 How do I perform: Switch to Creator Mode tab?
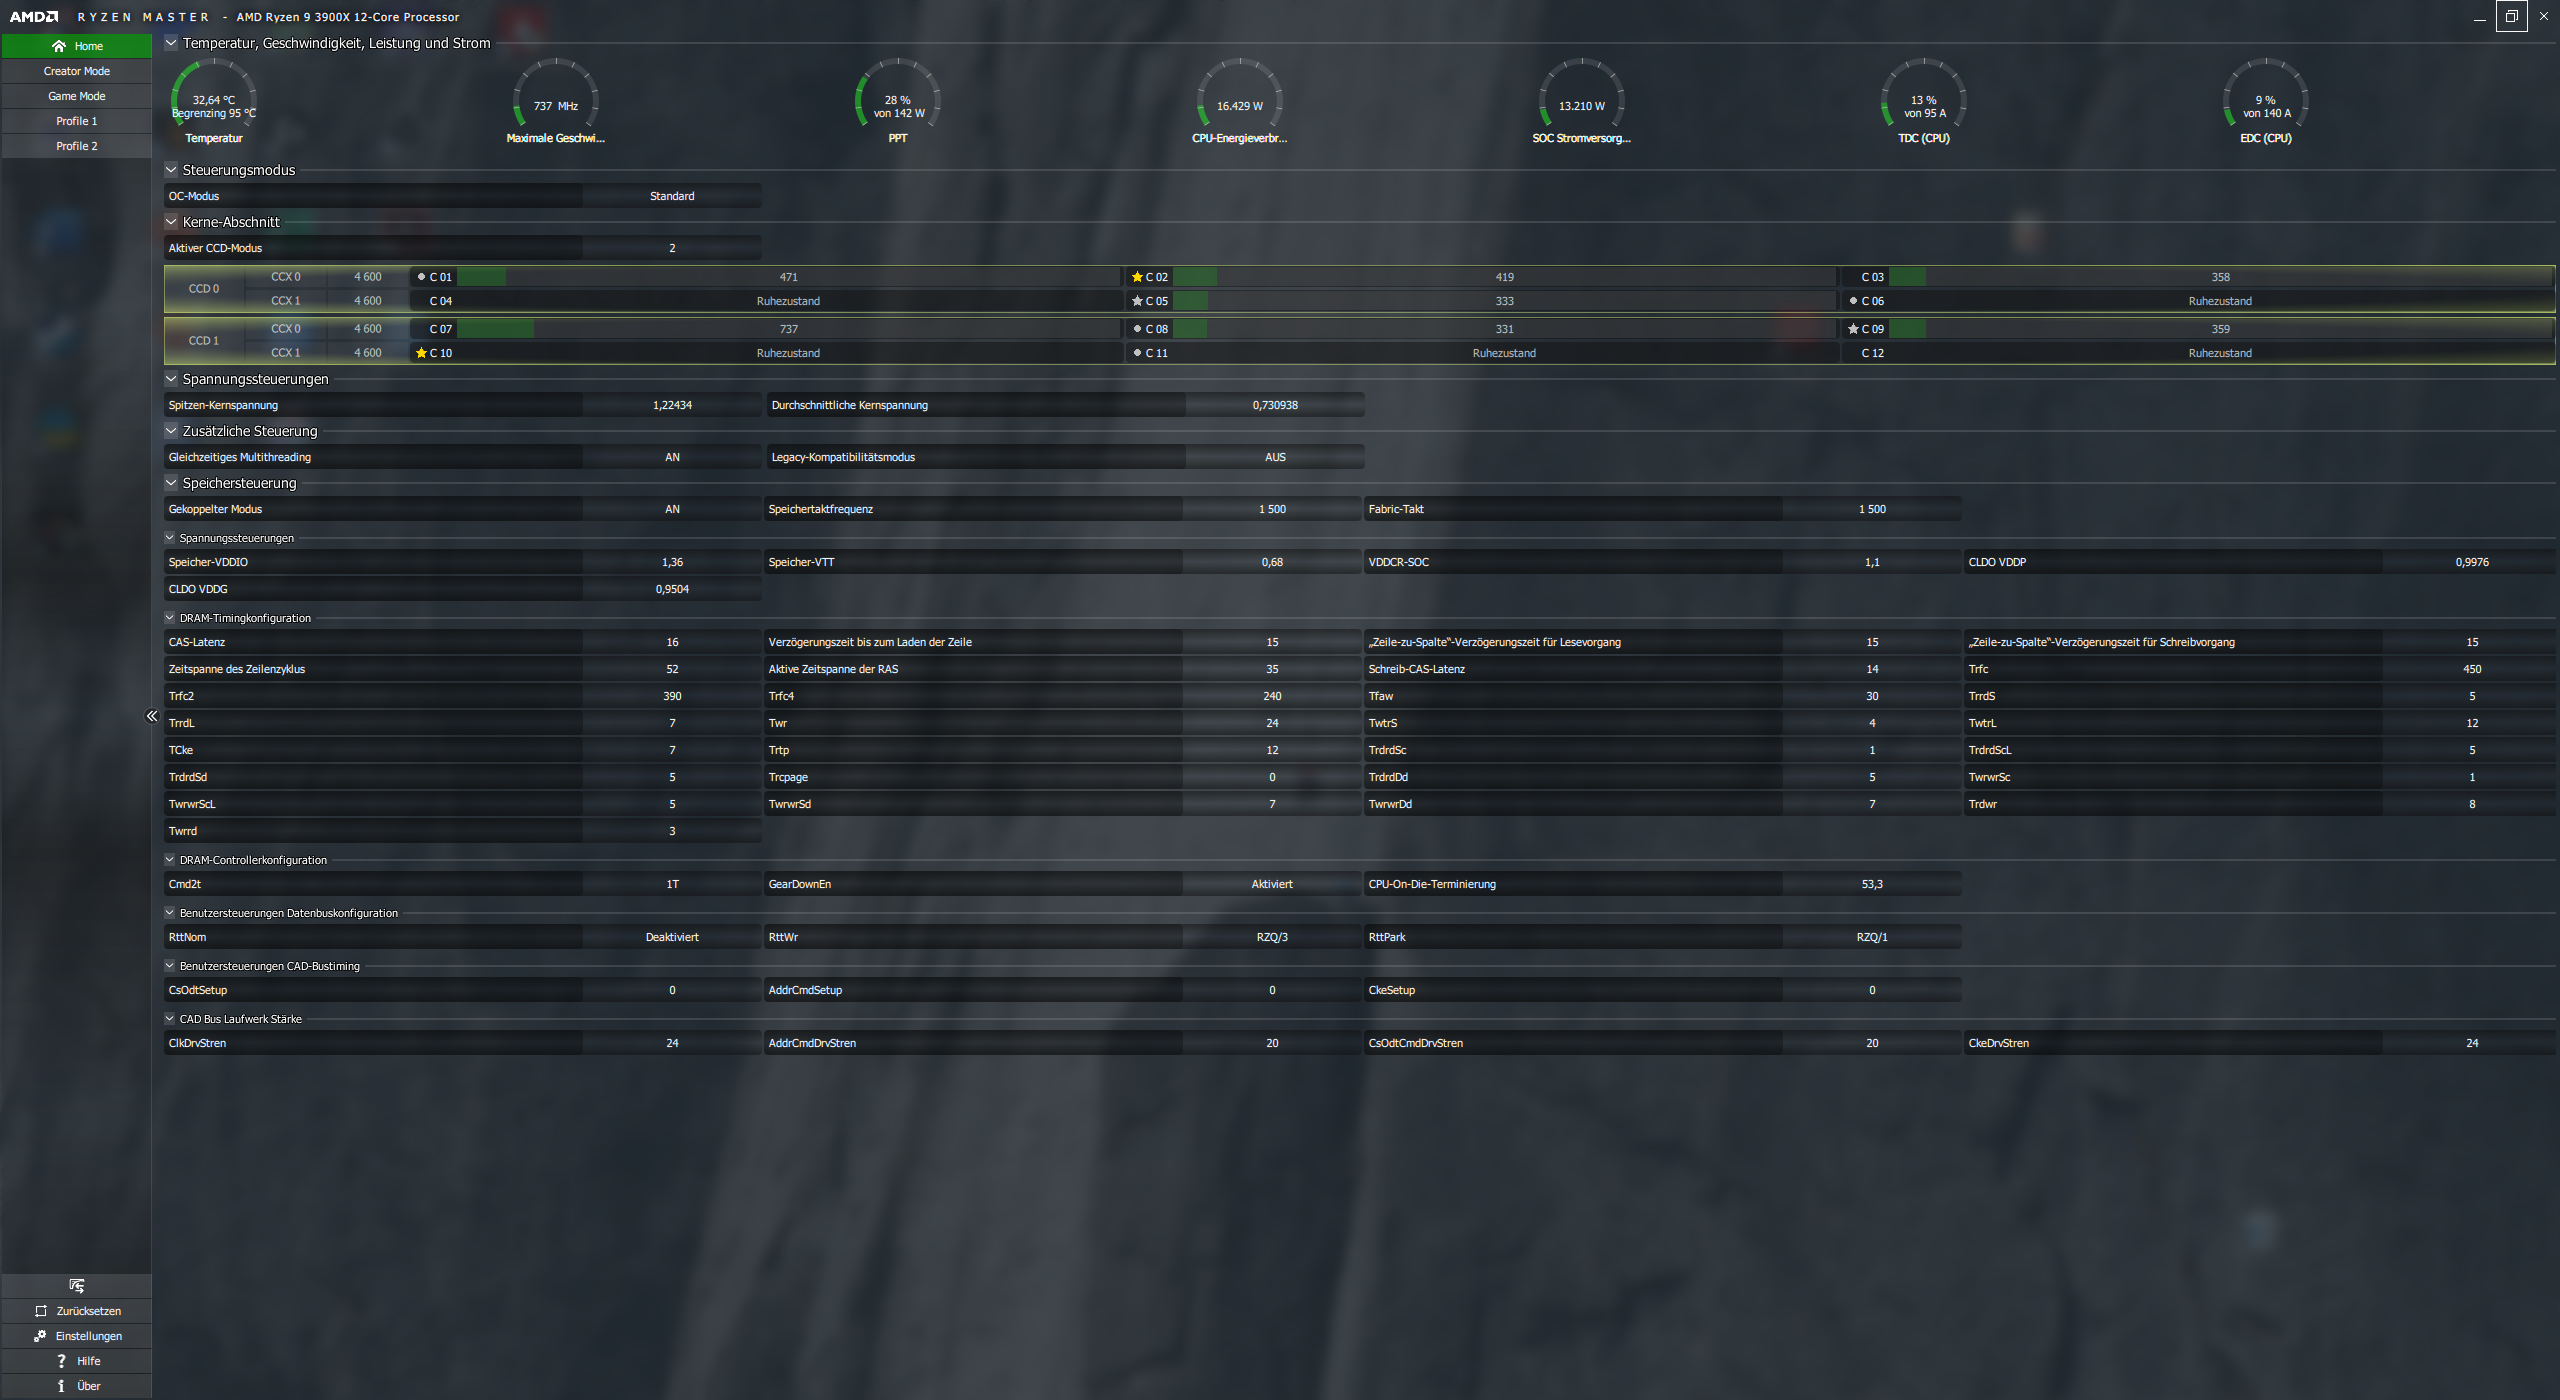[x=77, y=71]
